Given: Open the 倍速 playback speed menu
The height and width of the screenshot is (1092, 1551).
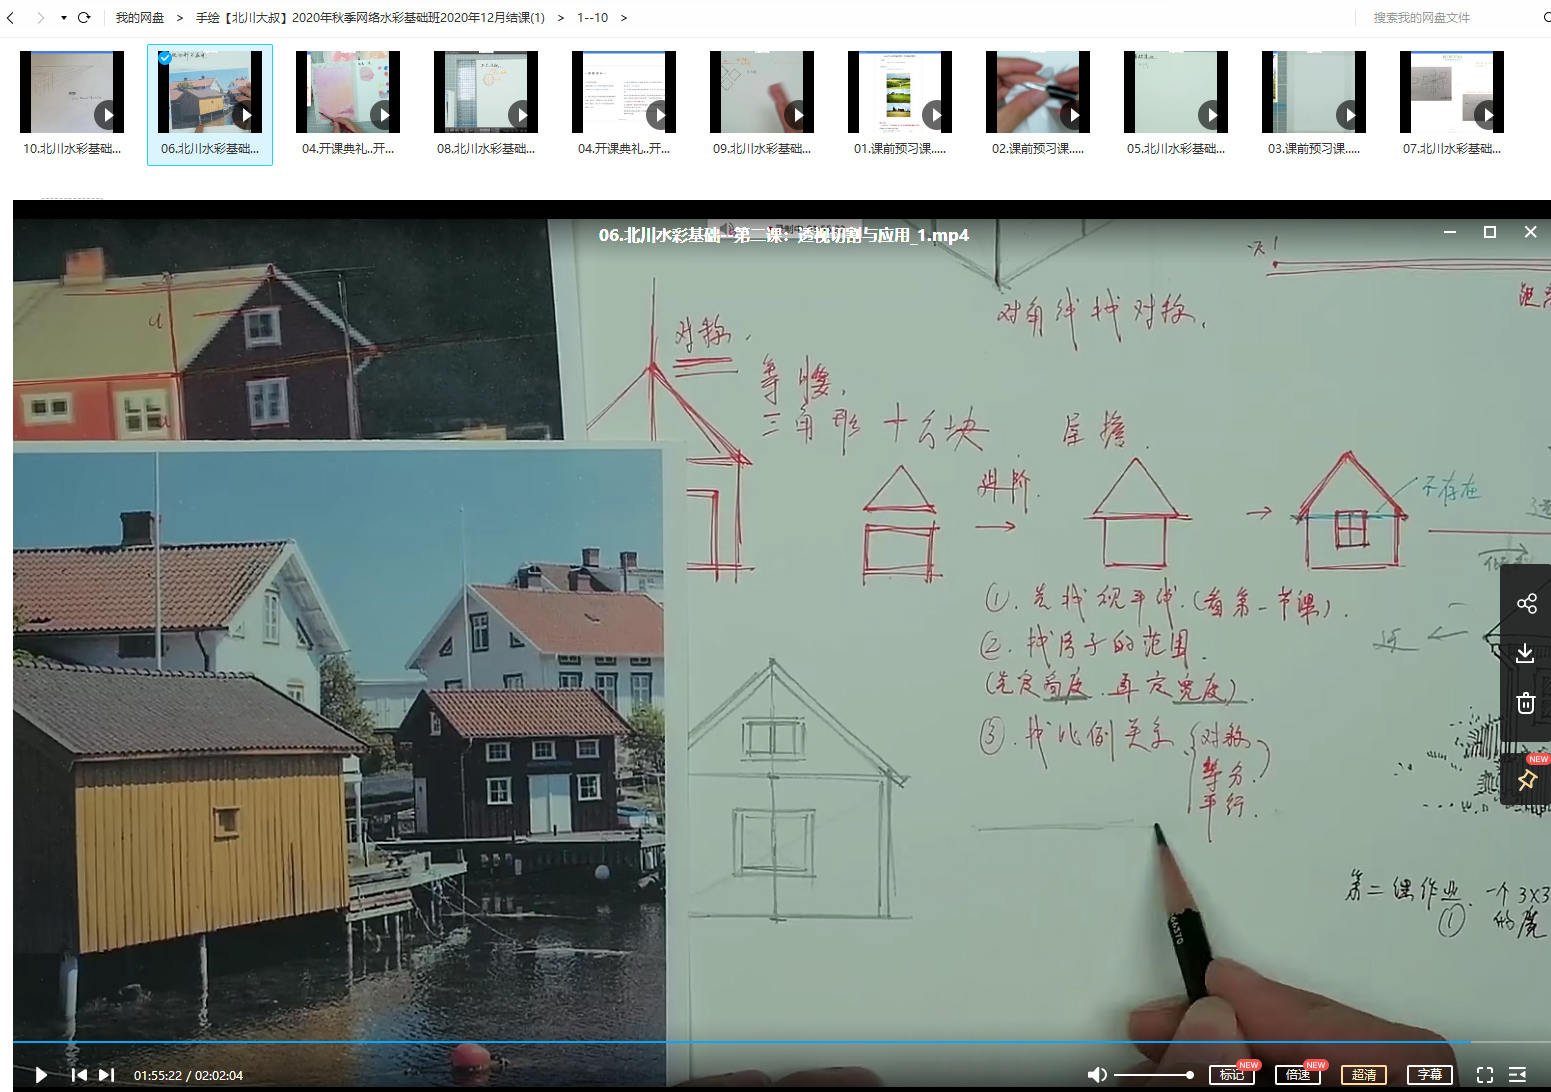Looking at the screenshot, I should (x=1297, y=1075).
